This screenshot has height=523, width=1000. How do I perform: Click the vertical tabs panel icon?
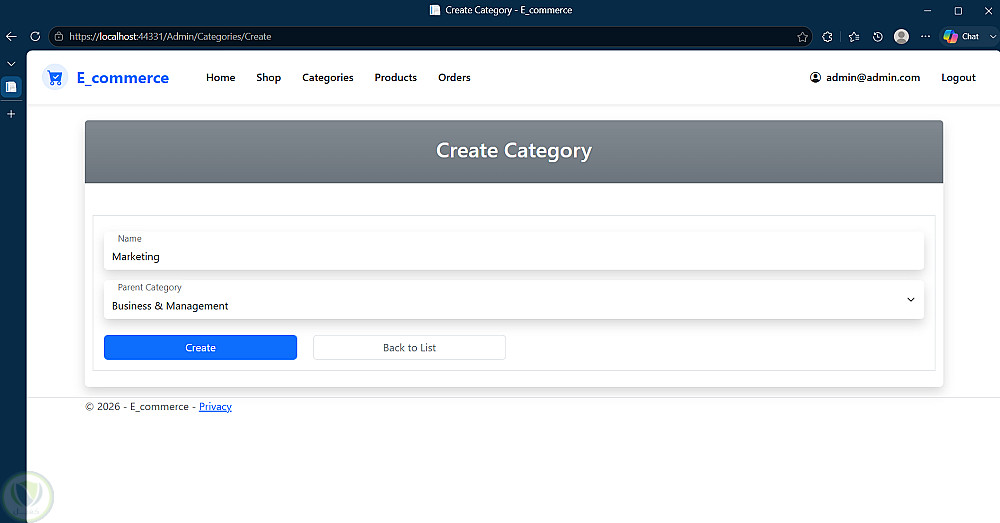[11, 87]
